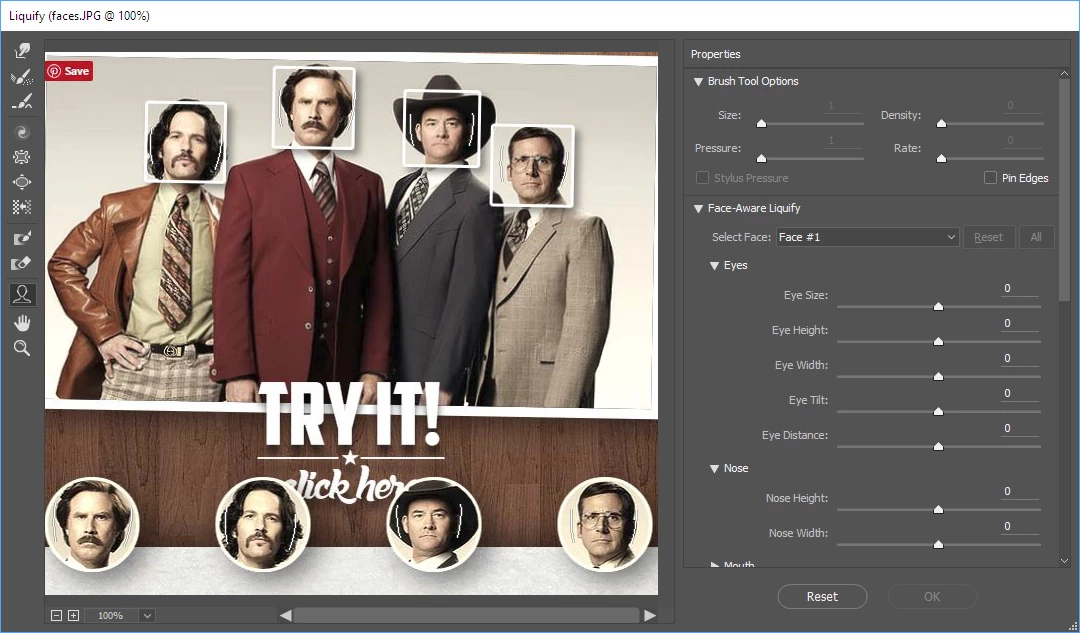Click the Nose Height slider handle
Image resolution: width=1080 pixels, height=633 pixels.
[x=938, y=510]
